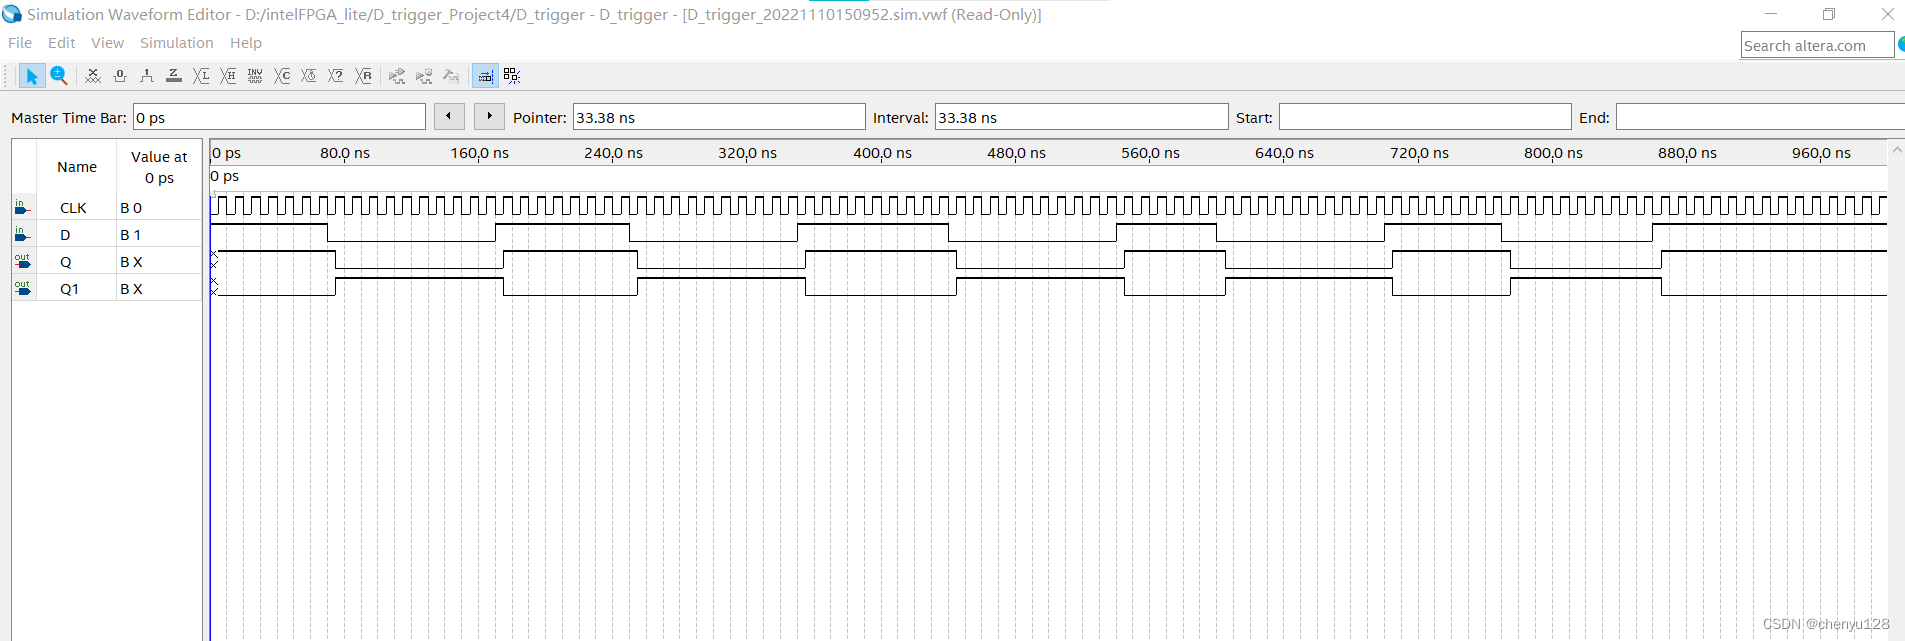Toggle Snap to Grid toolbar button
The height and width of the screenshot is (641, 1905).
(485, 76)
